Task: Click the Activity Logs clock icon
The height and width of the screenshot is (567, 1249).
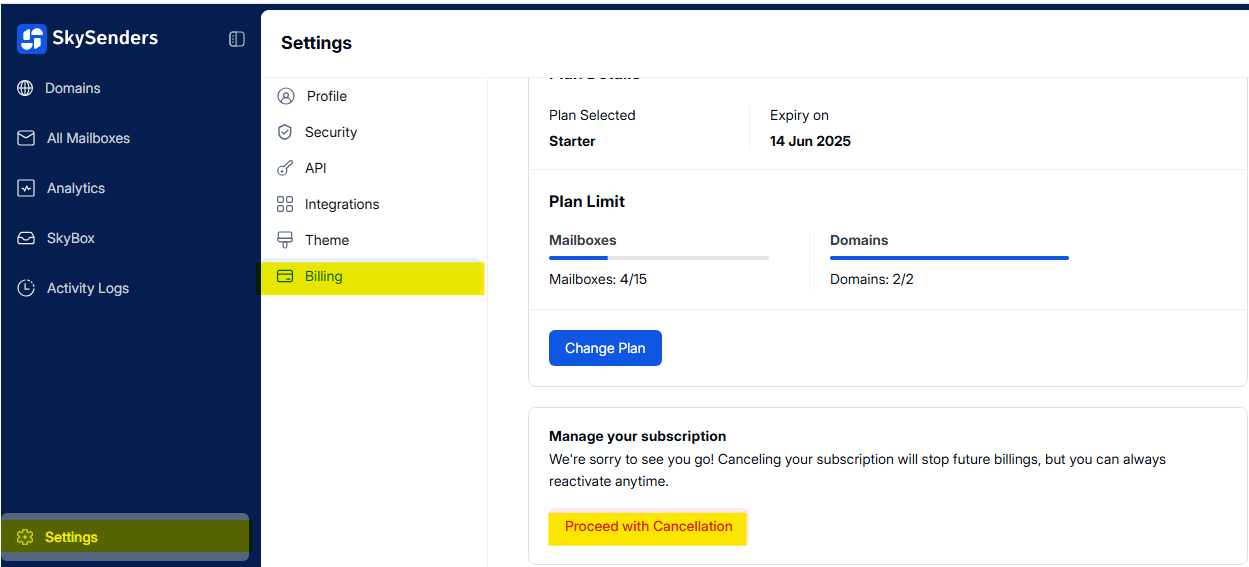Action: (26, 288)
